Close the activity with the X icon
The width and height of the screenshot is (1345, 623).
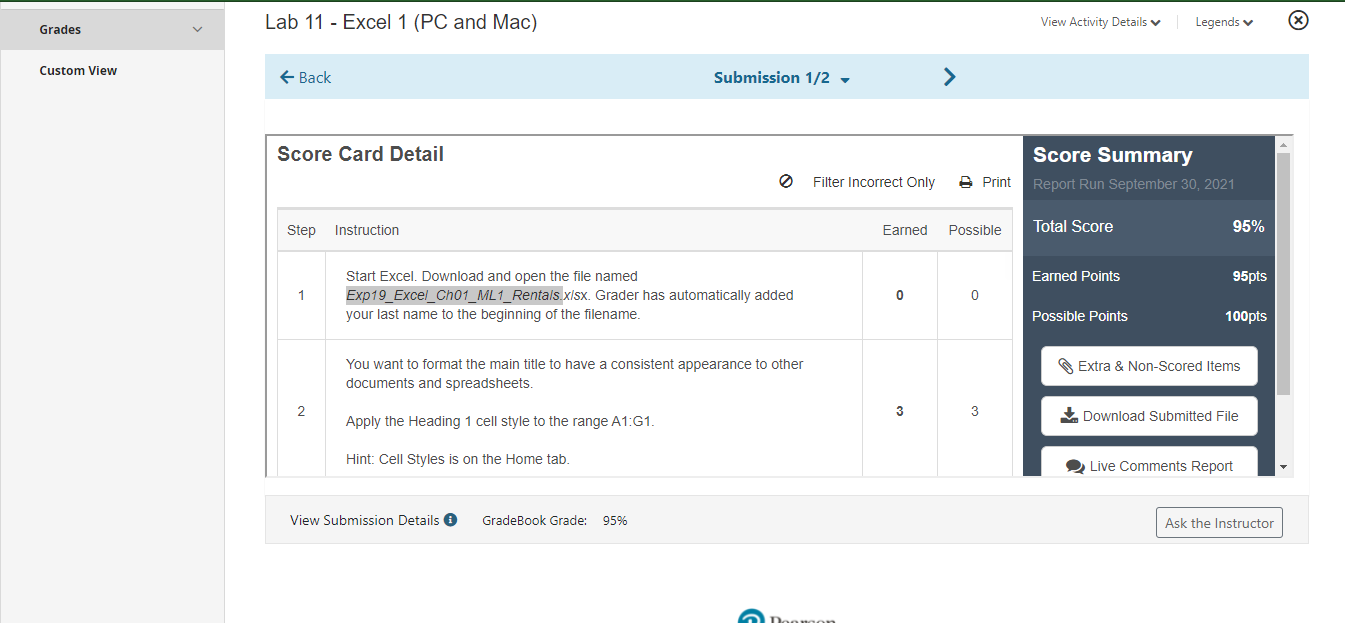coord(1298,20)
